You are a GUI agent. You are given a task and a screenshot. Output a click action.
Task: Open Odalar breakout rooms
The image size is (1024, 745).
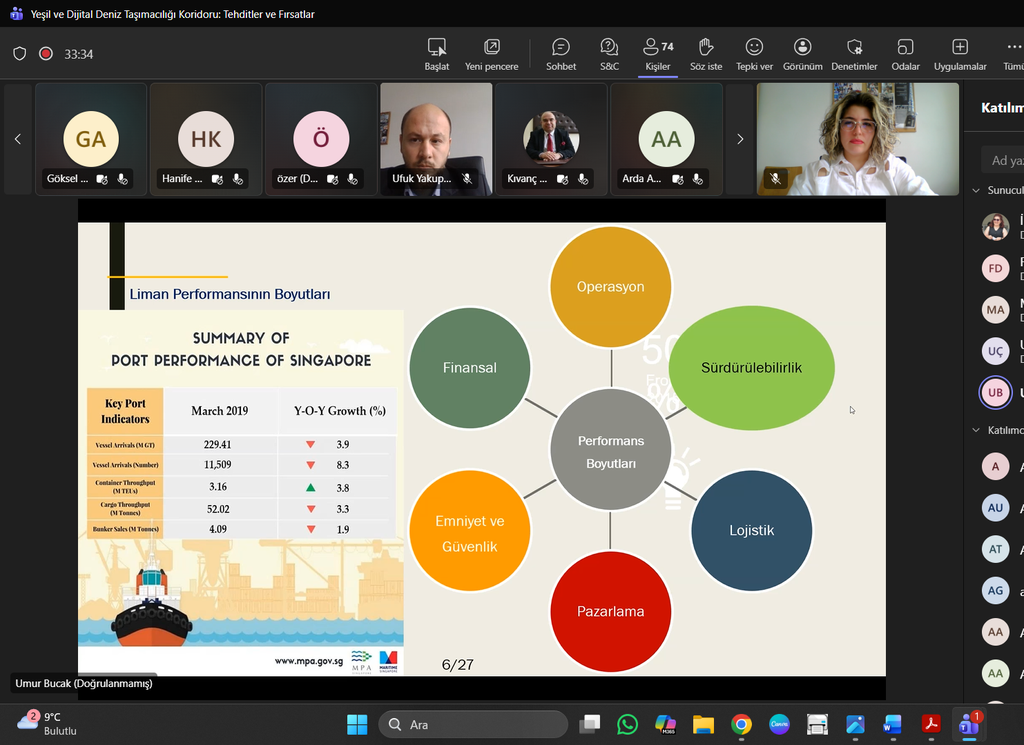(x=905, y=54)
